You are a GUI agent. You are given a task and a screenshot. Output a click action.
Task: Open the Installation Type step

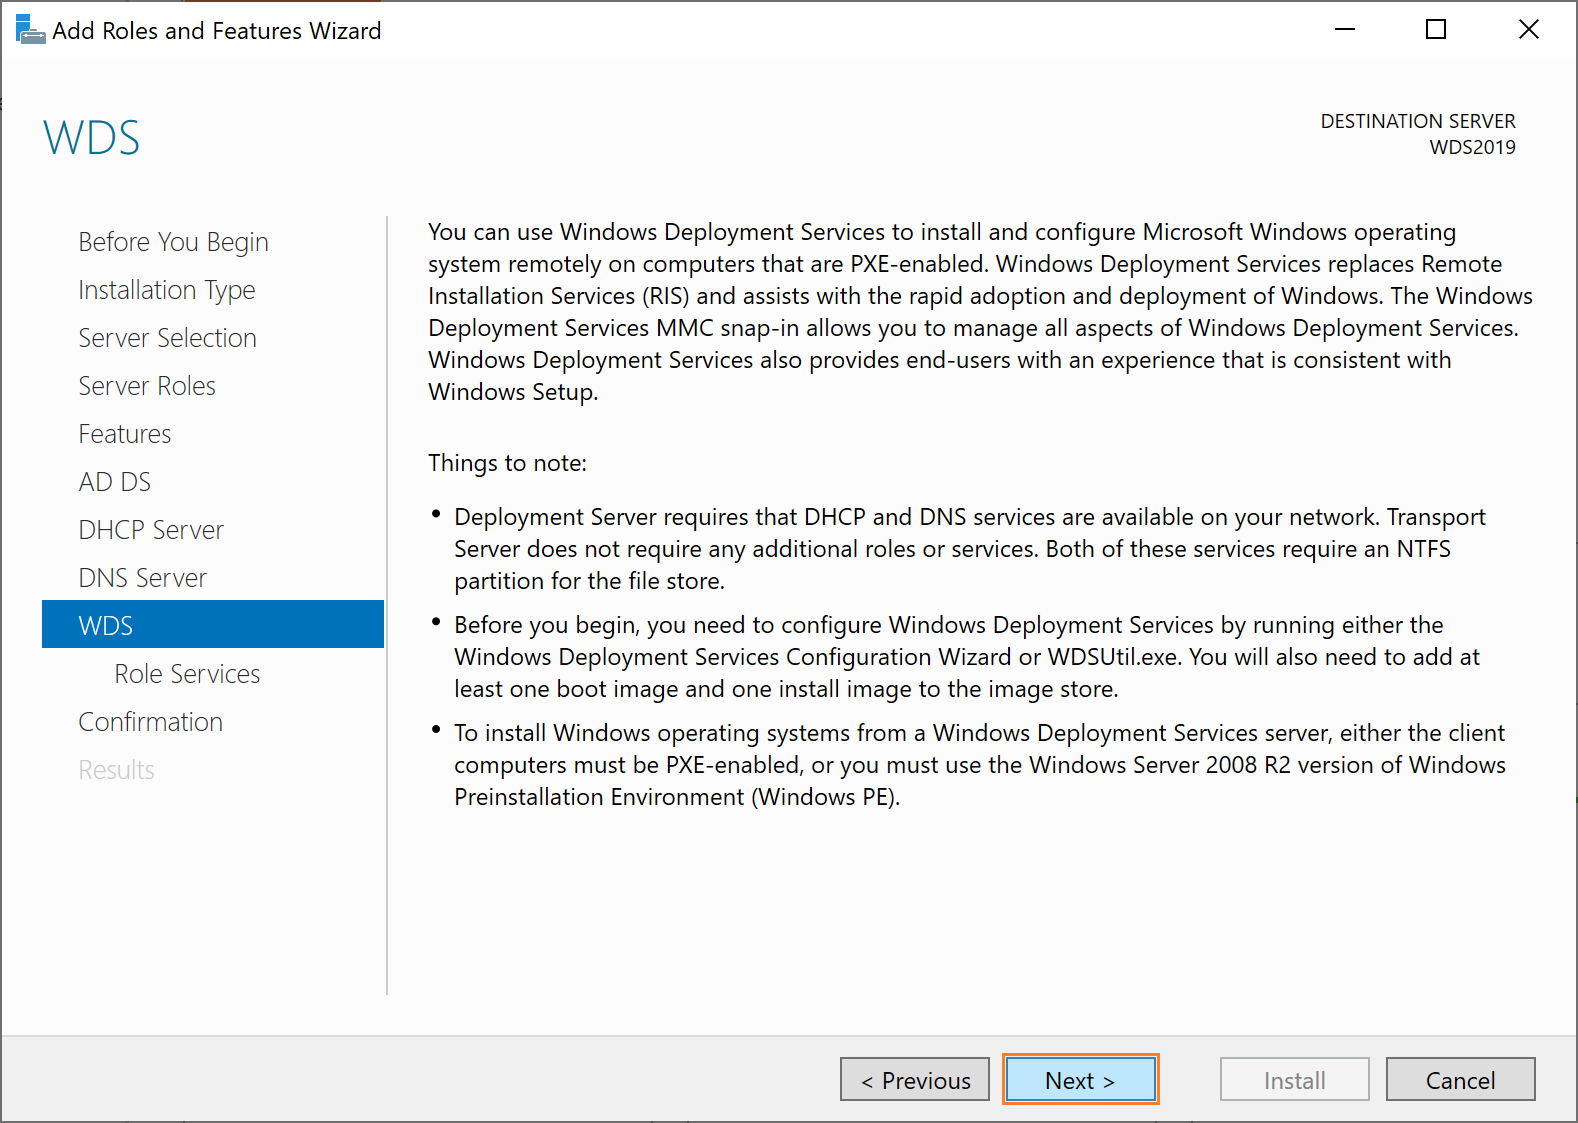(x=167, y=290)
